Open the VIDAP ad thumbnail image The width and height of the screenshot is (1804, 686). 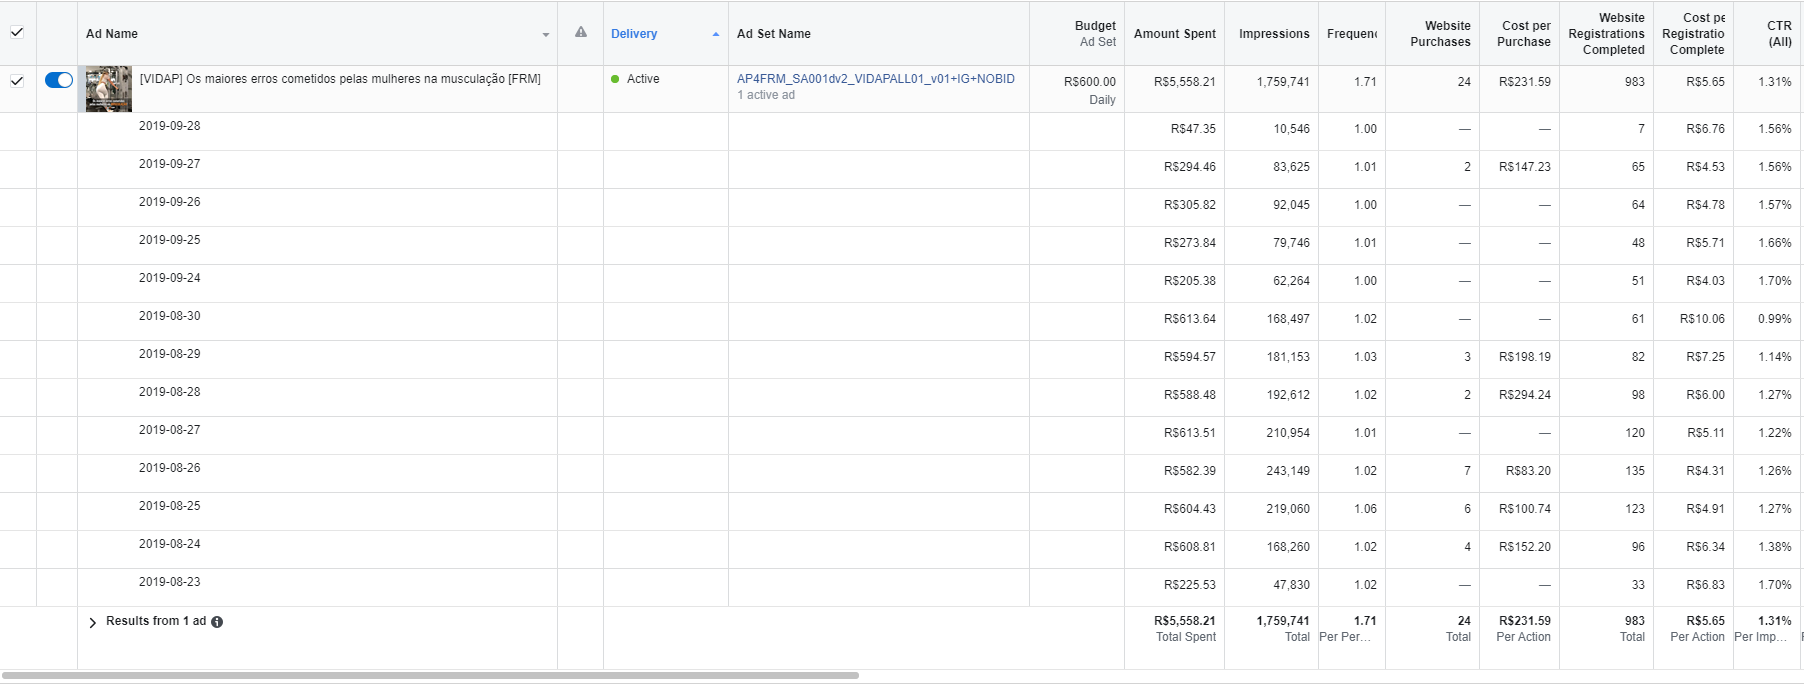108,89
